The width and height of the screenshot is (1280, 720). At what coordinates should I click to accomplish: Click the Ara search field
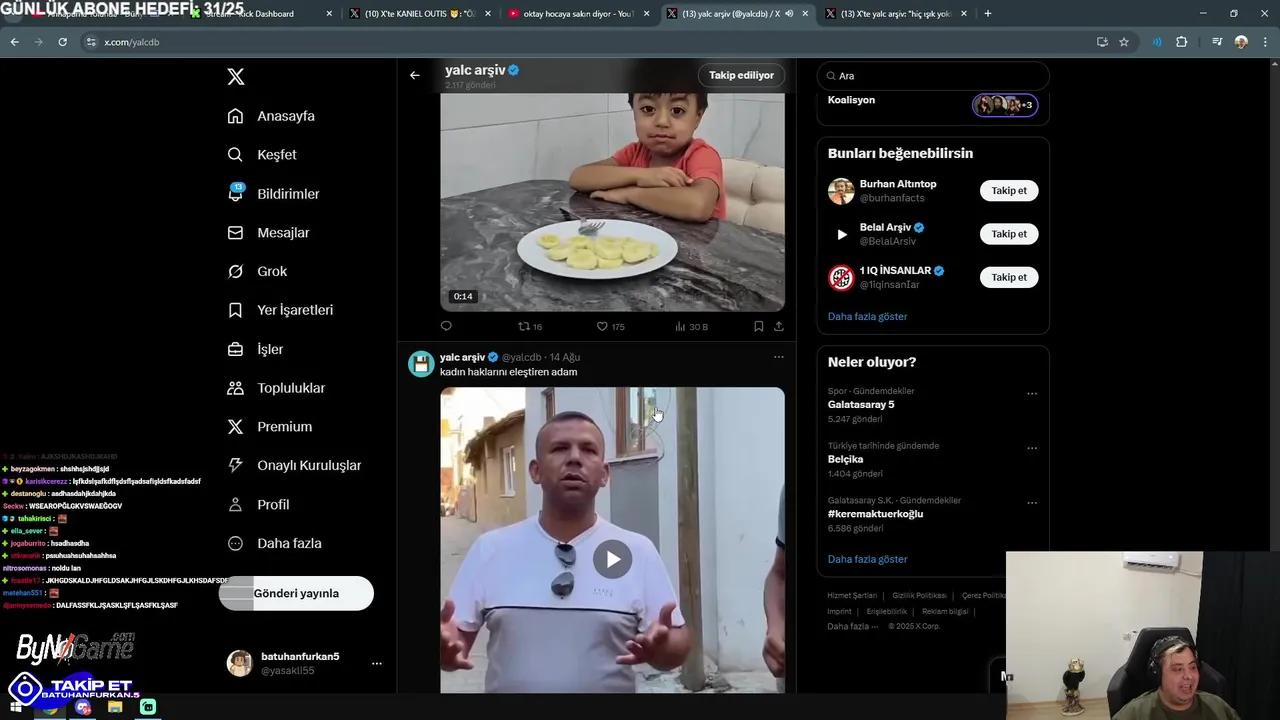(x=933, y=76)
